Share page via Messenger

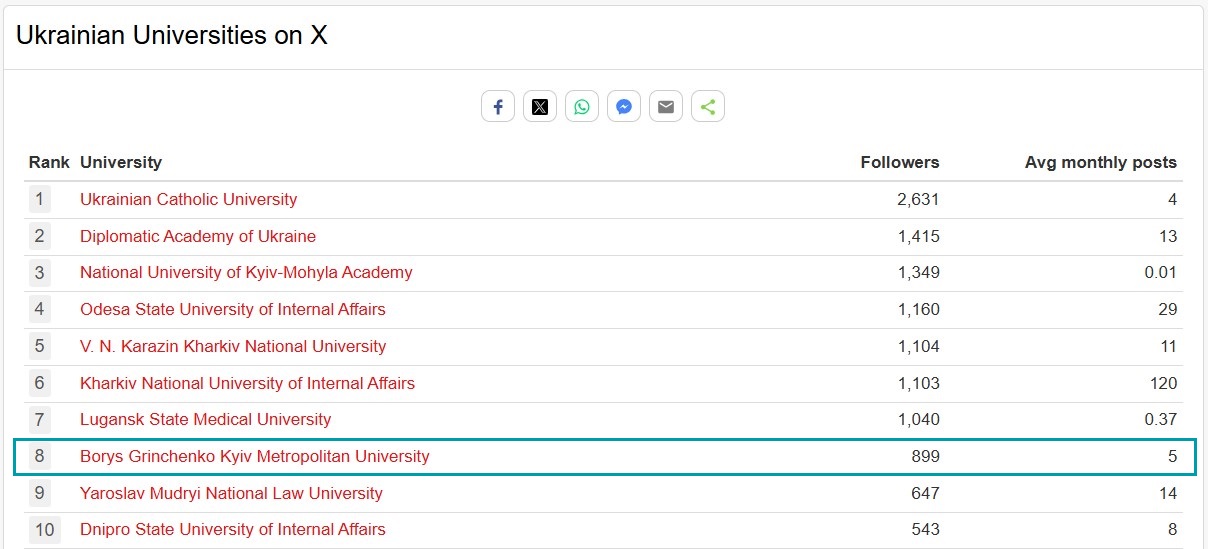624,107
